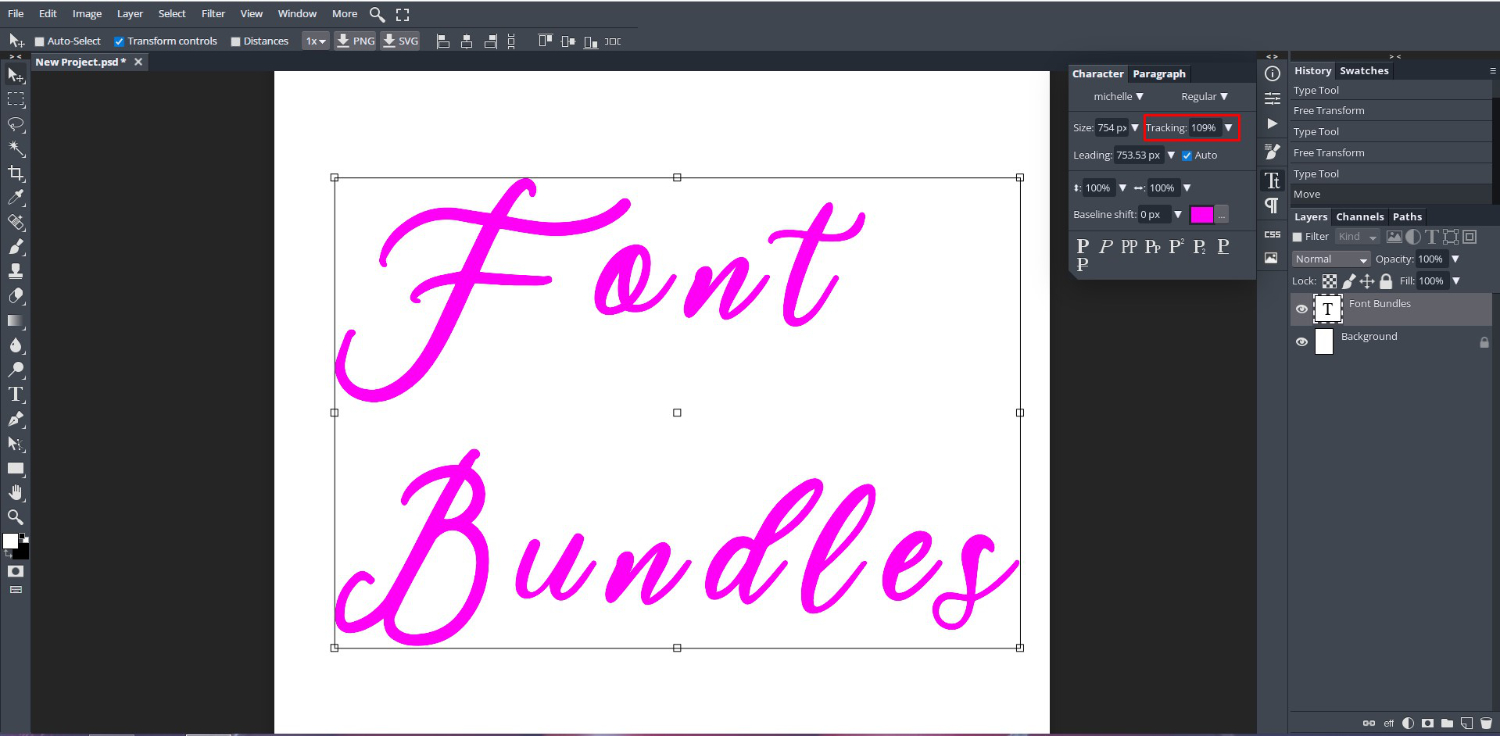Select the Crop tool

pyautogui.click(x=16, y=174)
